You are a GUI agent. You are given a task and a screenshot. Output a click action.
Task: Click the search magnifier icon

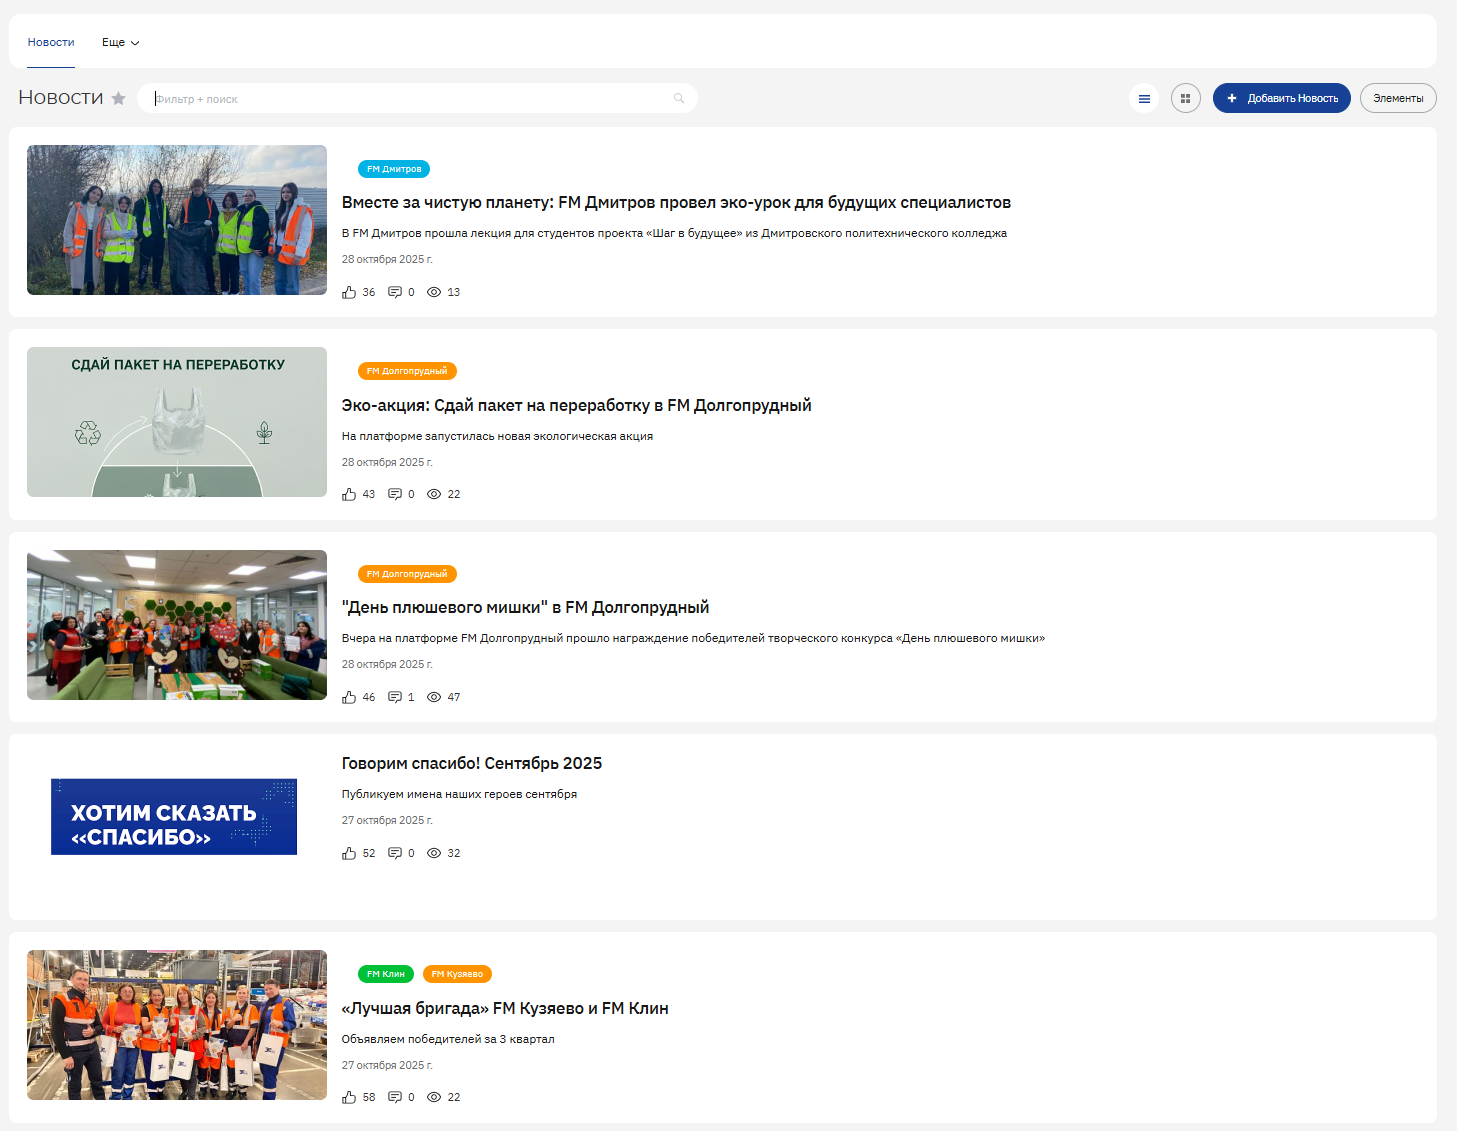(679, 98)
